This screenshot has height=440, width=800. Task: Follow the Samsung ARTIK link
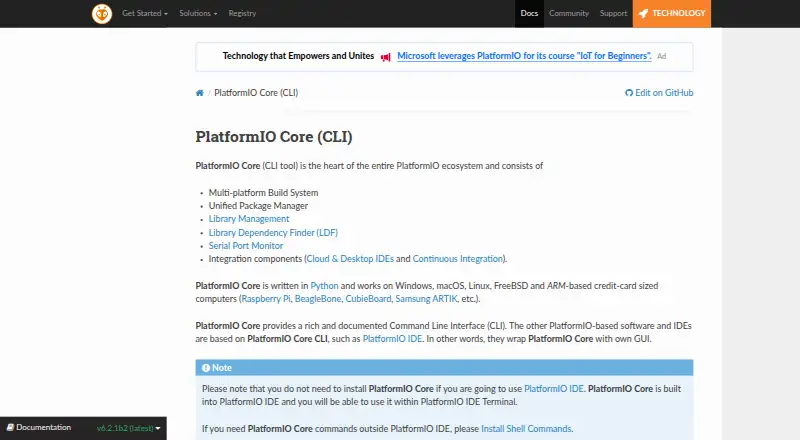pos(427,299)
